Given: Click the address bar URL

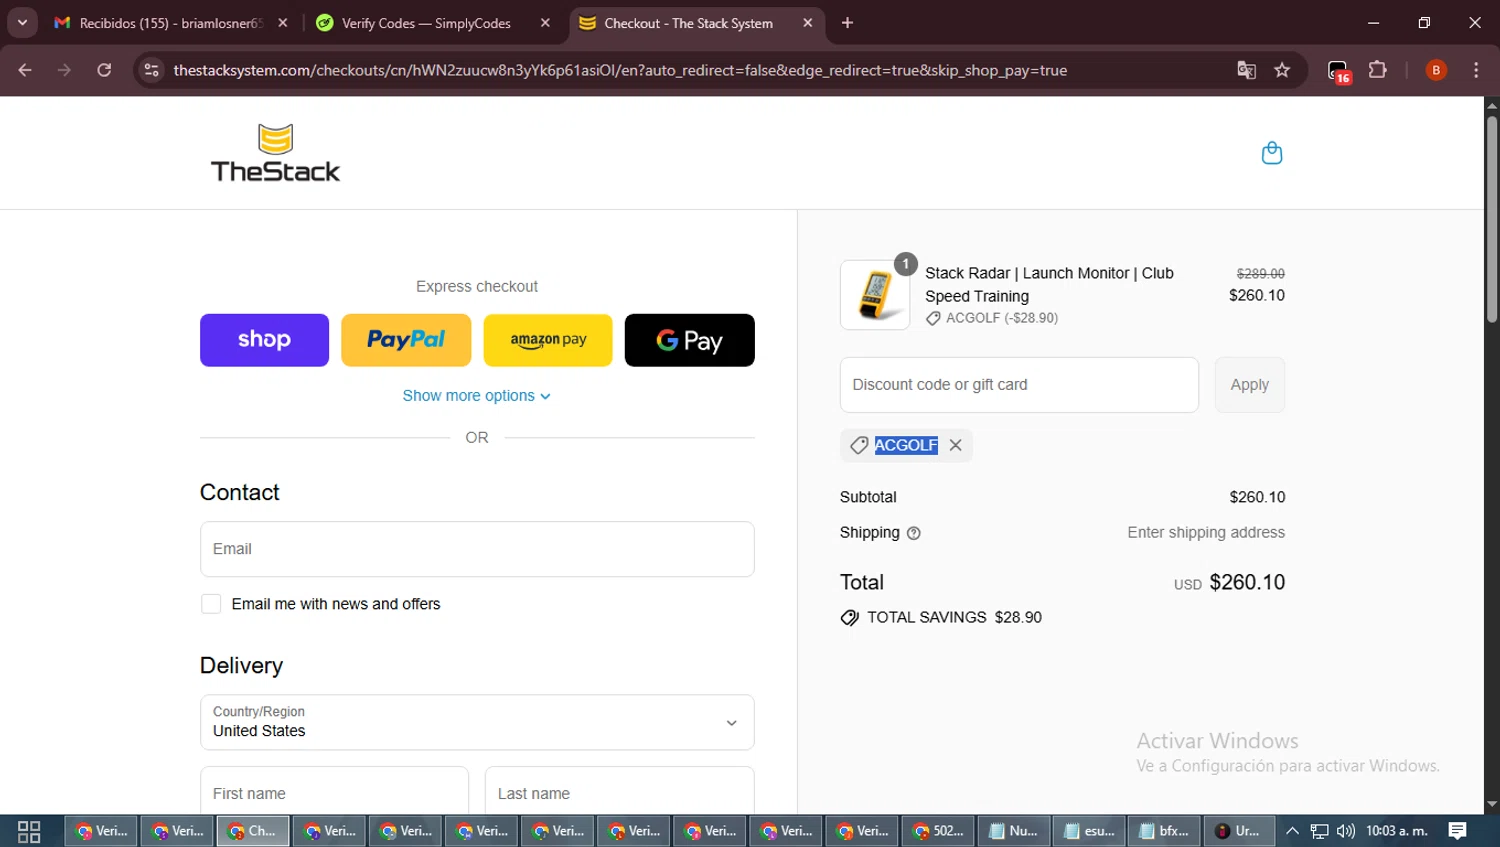Looking at the screenshot, I should coord(620,70).
